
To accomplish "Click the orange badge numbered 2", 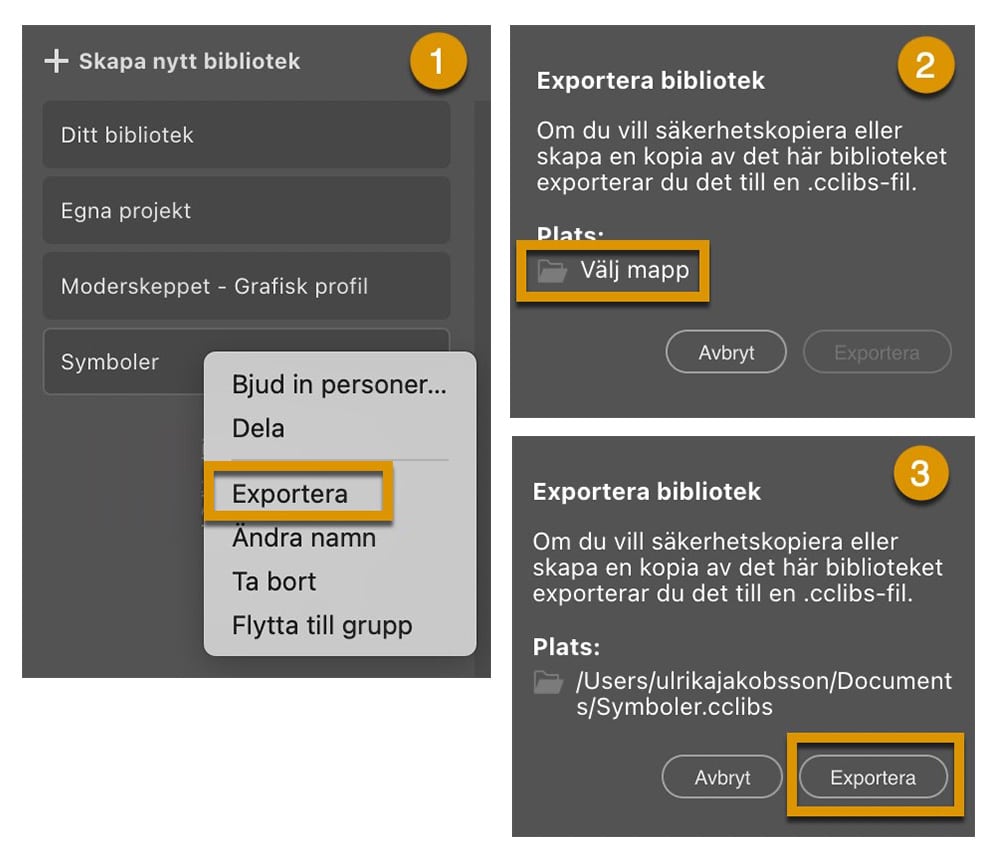I will (x=925, y=65).
